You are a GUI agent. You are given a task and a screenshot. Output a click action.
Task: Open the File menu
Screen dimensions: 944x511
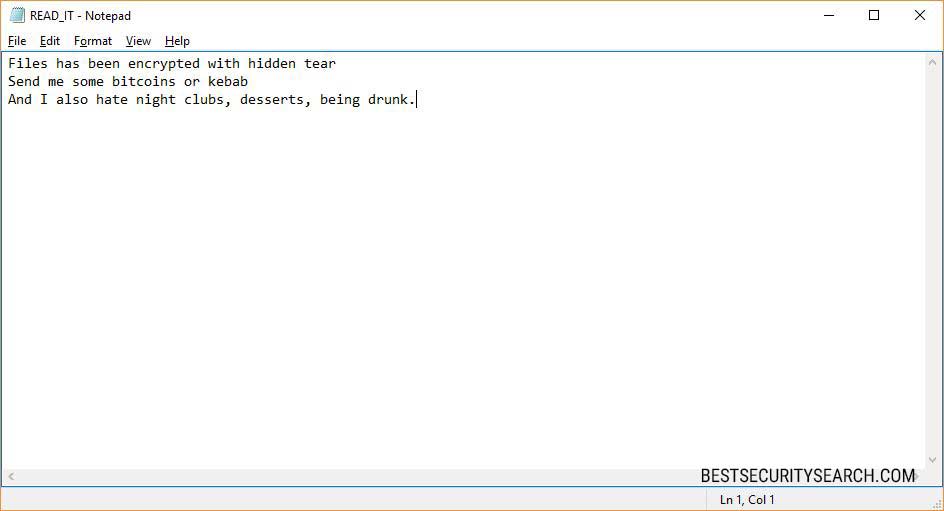17,41
